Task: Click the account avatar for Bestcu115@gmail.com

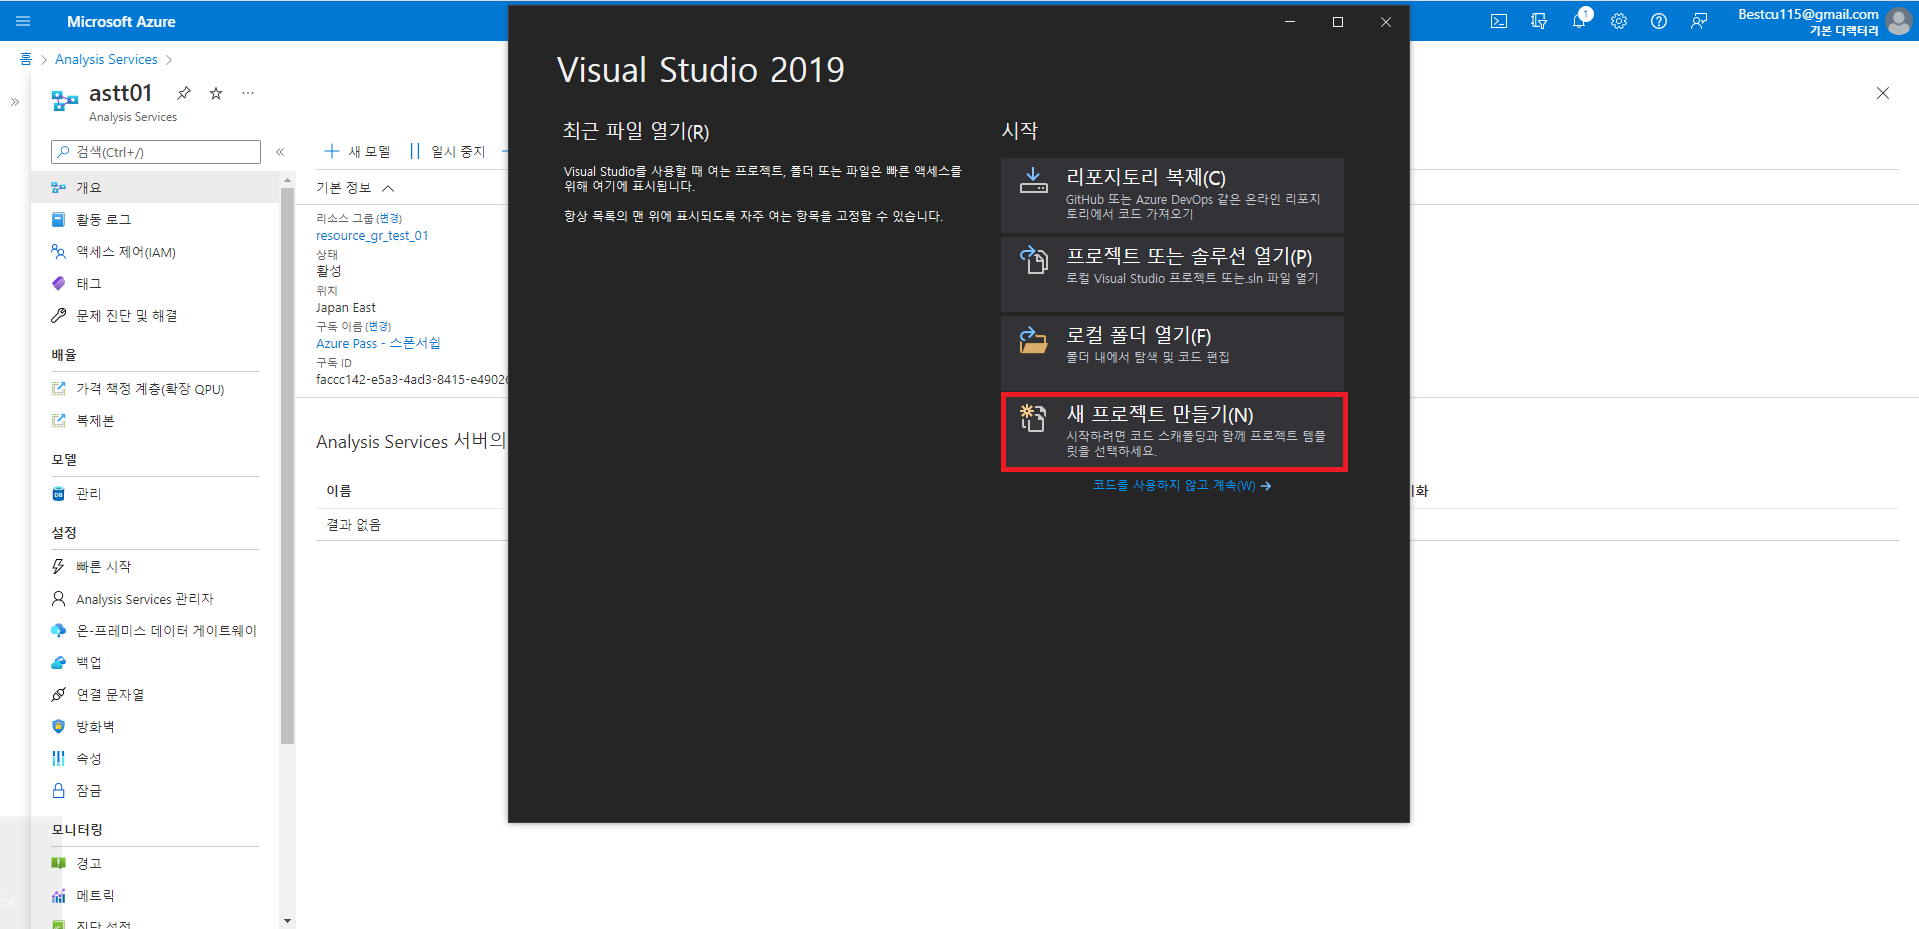Action: pos(1899,21)
